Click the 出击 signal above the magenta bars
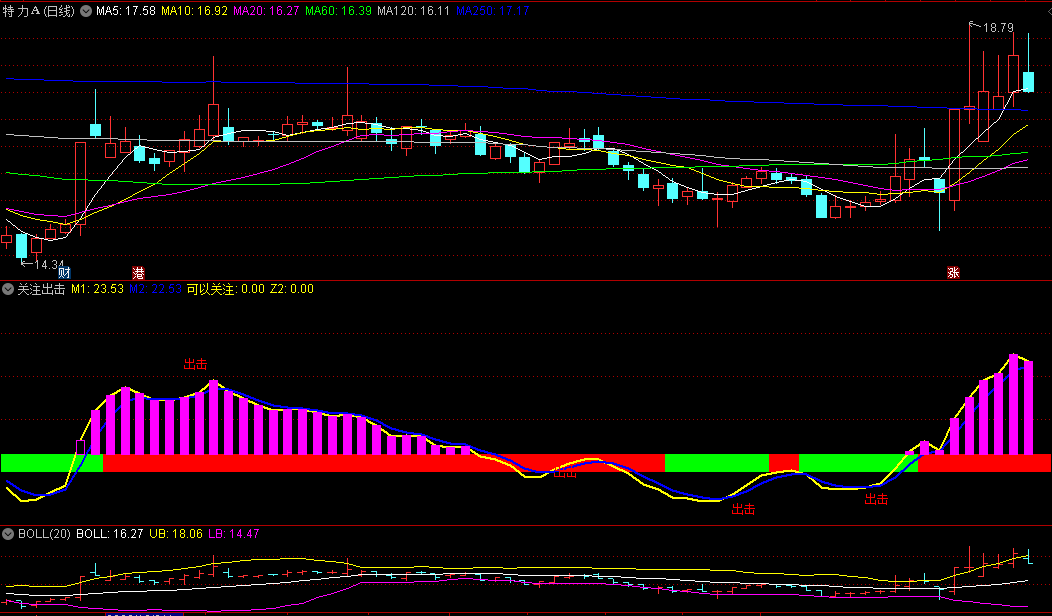This screenshot has width=1052, height=616. [x=195, y=364]
